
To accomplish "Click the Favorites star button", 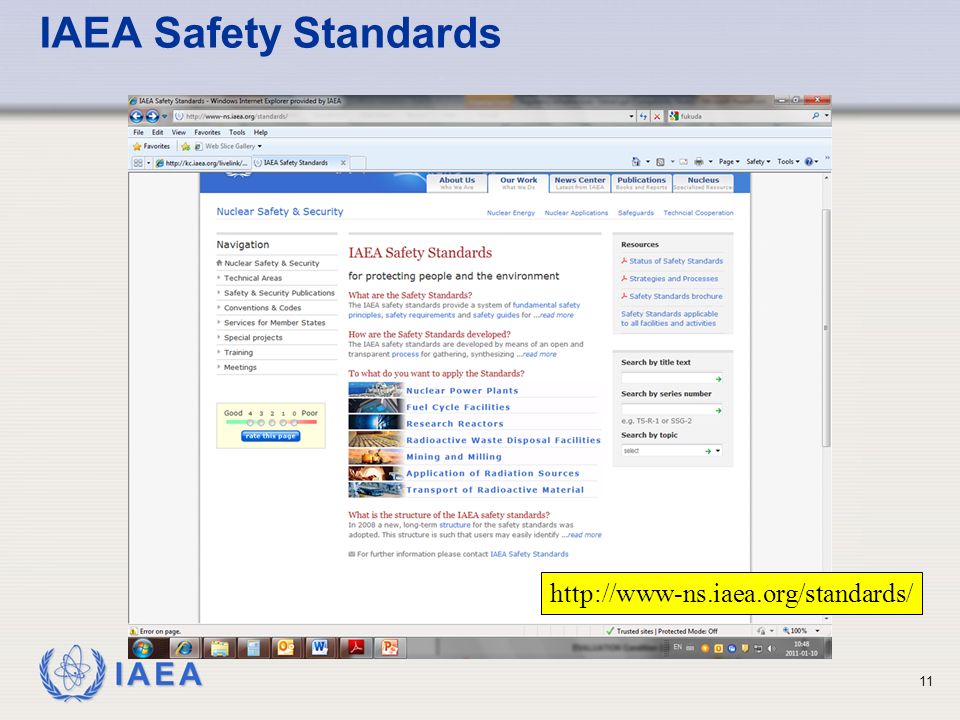I will tap(151, 146).
